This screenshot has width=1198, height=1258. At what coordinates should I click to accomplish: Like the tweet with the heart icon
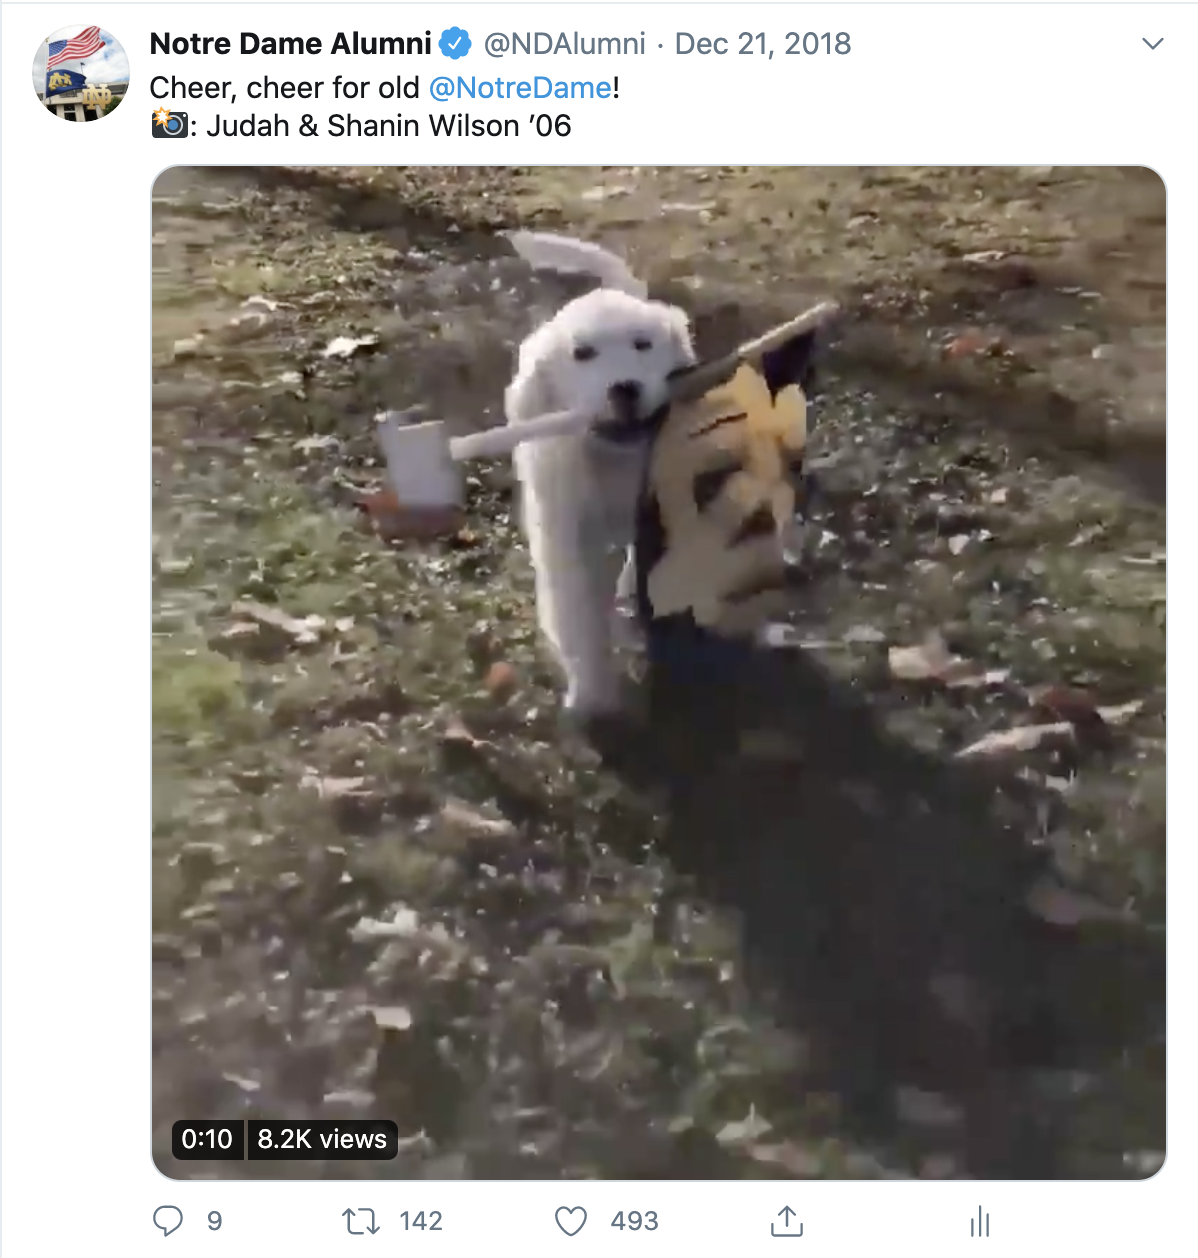click(571, 1221)
